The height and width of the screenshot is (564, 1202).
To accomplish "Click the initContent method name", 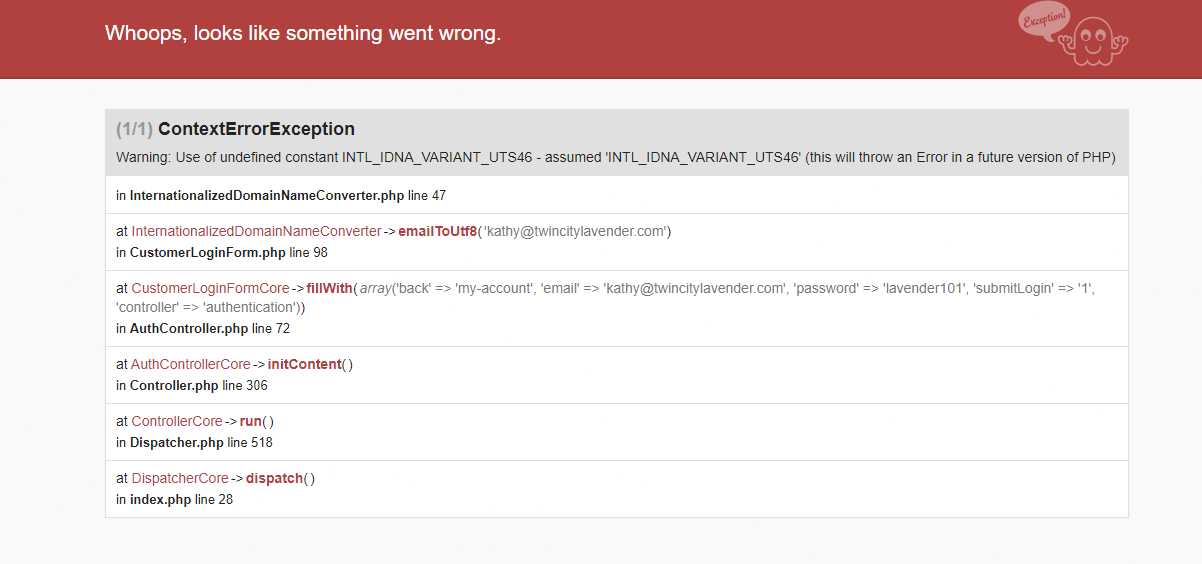I will click(304, 364).
